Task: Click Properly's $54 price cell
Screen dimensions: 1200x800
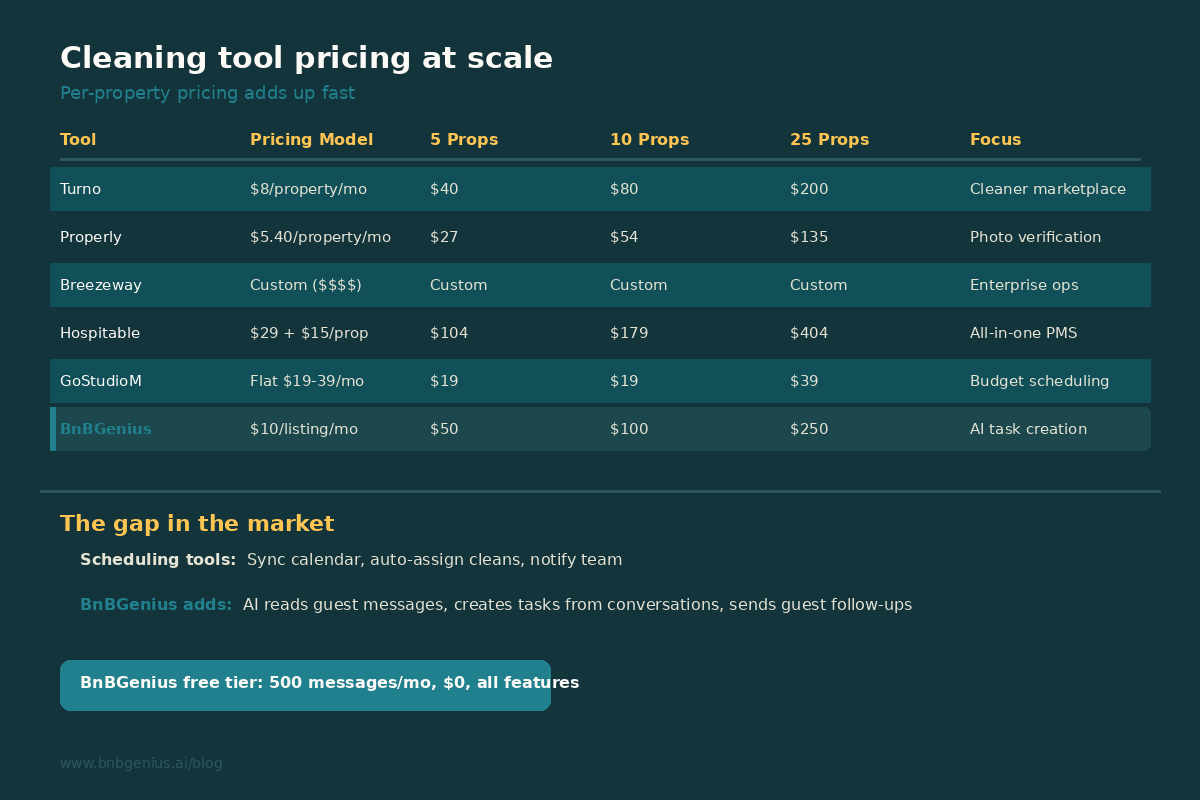Action: (x=624, y=237)
